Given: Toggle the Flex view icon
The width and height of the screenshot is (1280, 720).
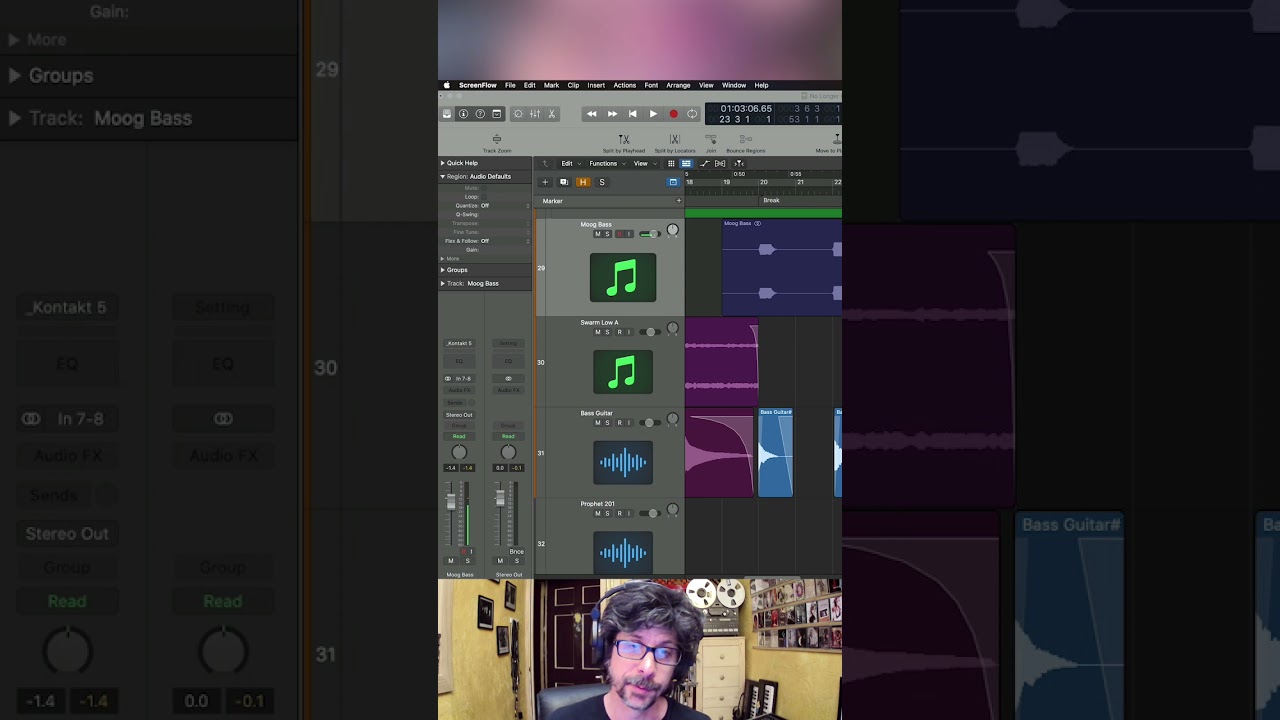Looking at the screenshot, I should point(720,163).
